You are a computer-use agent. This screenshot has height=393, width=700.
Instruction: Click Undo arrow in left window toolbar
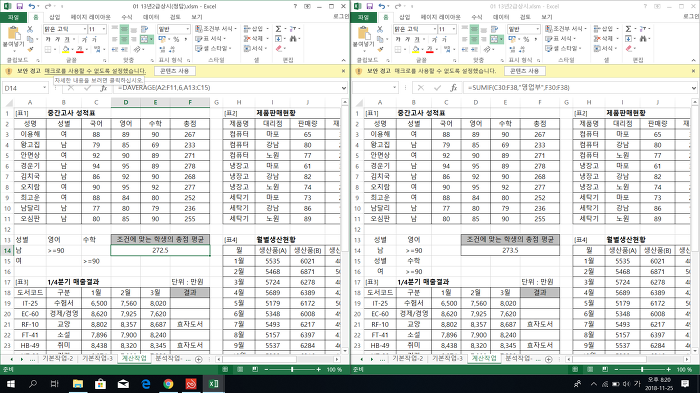click(x=32, y=6)
